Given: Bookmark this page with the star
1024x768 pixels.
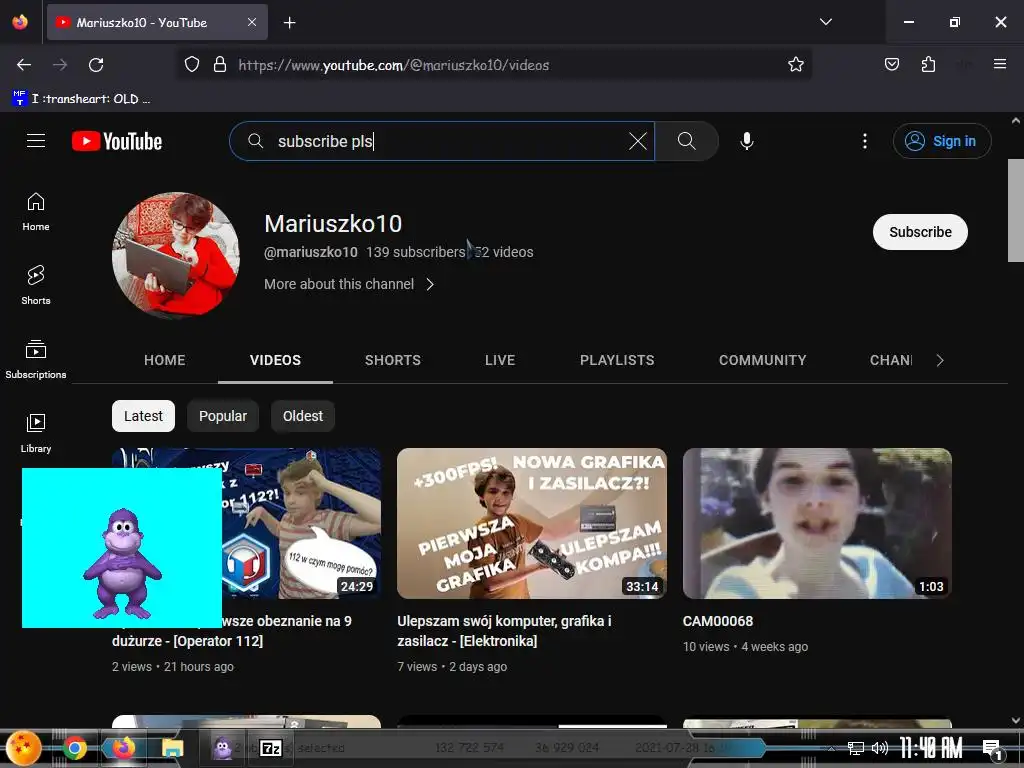Looking at the screenshot, I should click(x=795, y=65).
